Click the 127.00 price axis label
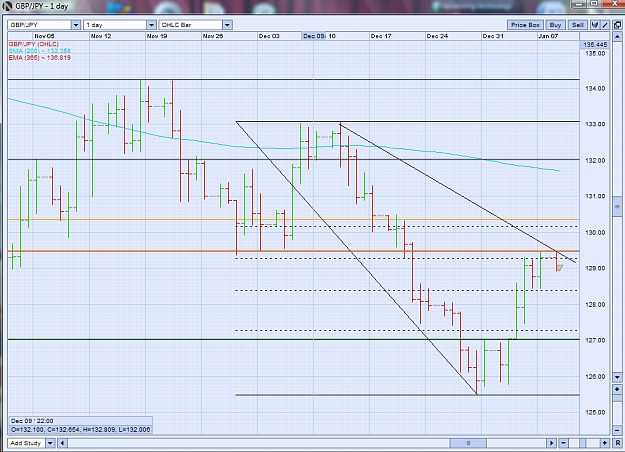 595,340
